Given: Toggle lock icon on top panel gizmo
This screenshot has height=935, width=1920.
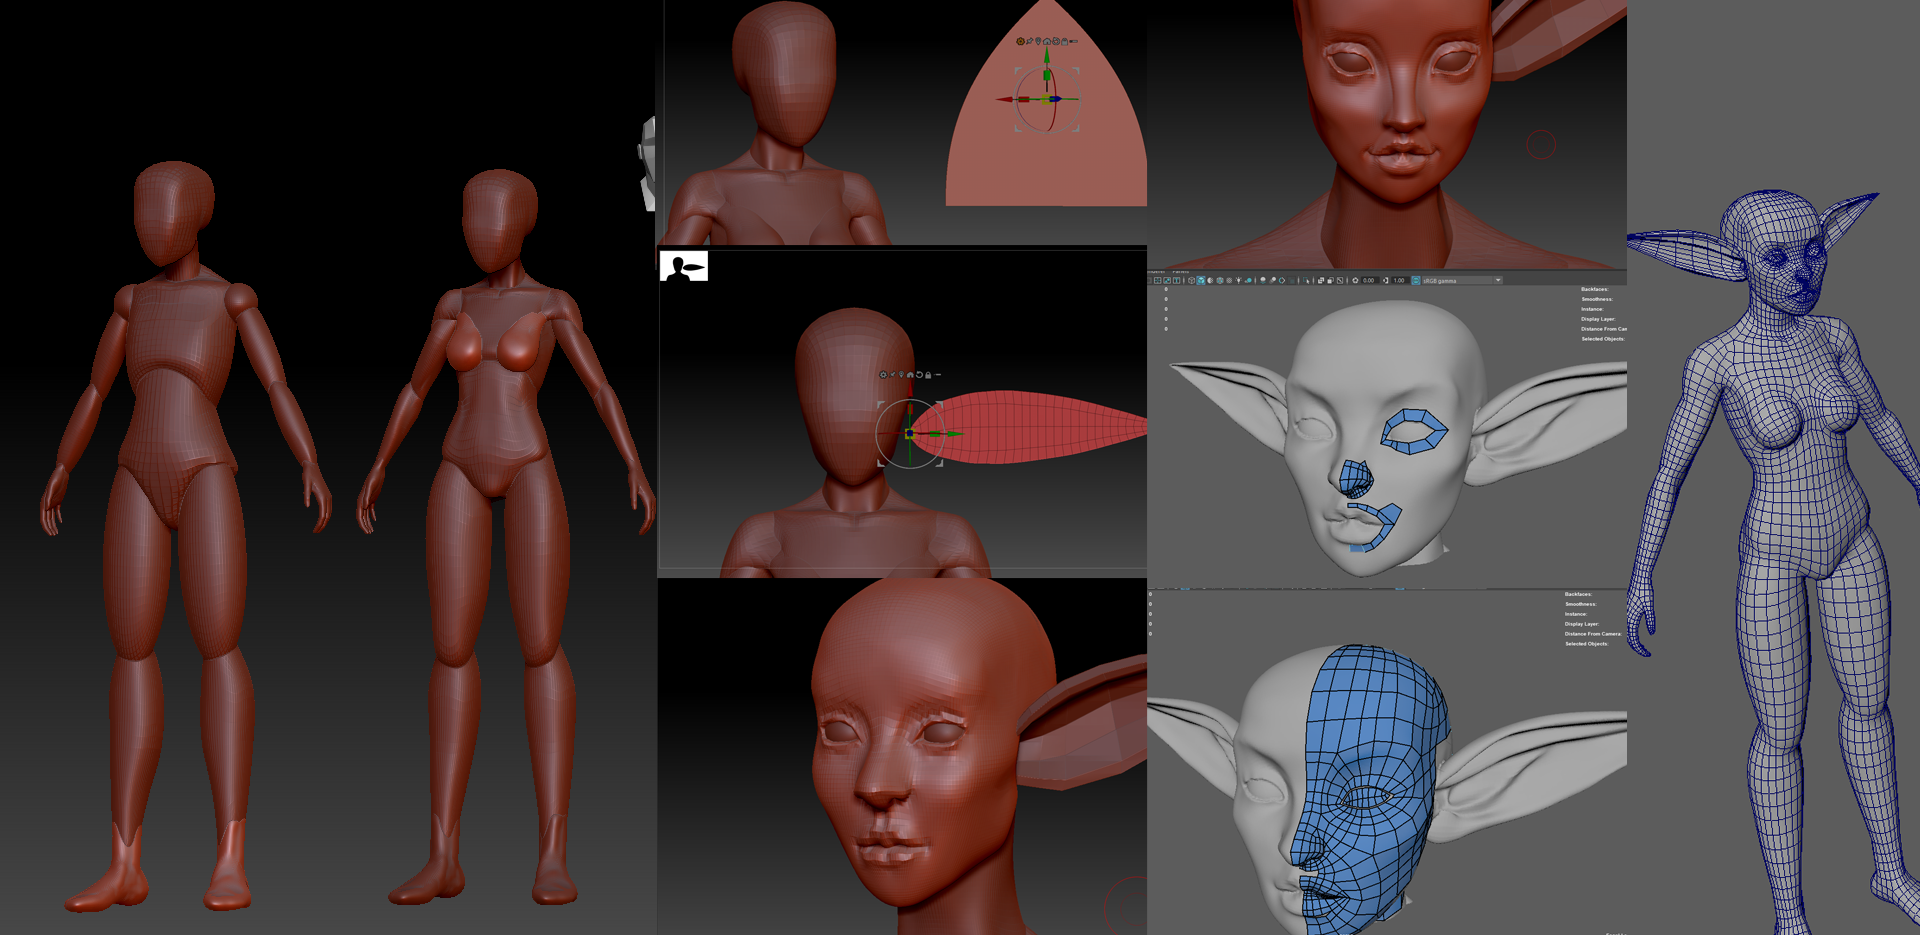Looking at the screenshot, I should pos(1065,41).
